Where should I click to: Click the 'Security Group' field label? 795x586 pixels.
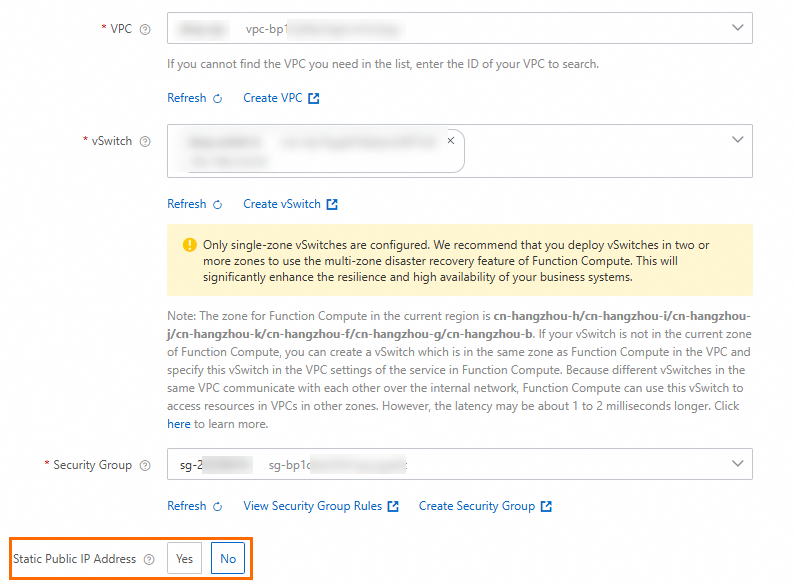pyautogui.click(x=92, y=465)
